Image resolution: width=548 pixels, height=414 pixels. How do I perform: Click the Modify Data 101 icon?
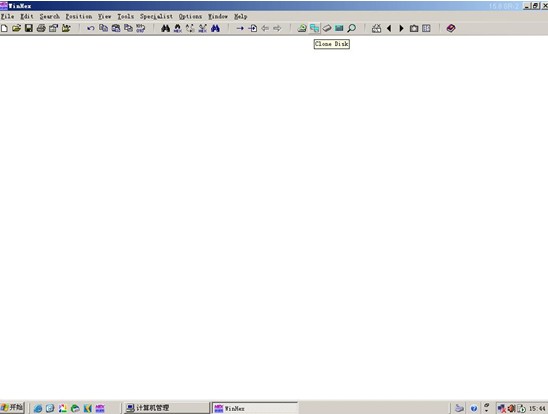pos(140,28)
